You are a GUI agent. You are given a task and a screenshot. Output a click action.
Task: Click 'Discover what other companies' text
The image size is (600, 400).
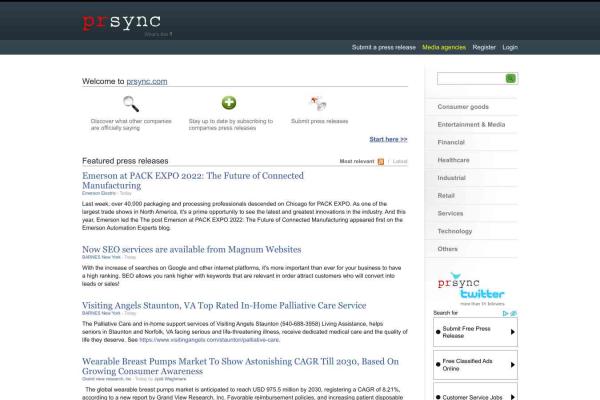coord(131,124)
